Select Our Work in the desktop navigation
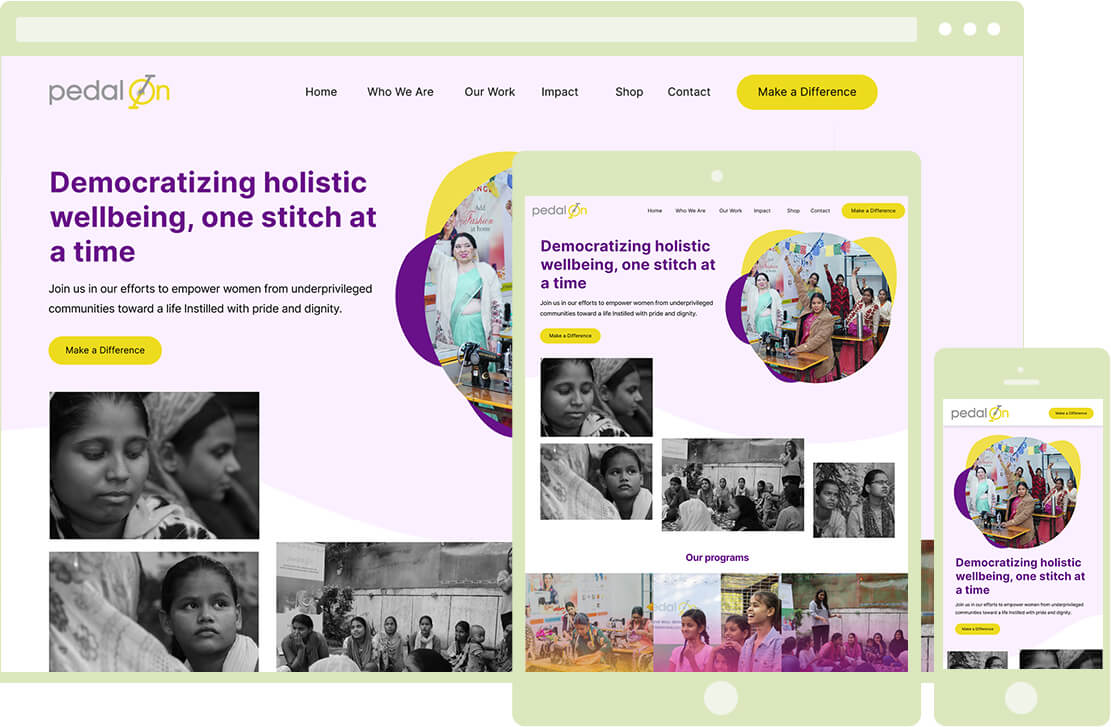Screen dimensions: 1111x727 point(489,92)
